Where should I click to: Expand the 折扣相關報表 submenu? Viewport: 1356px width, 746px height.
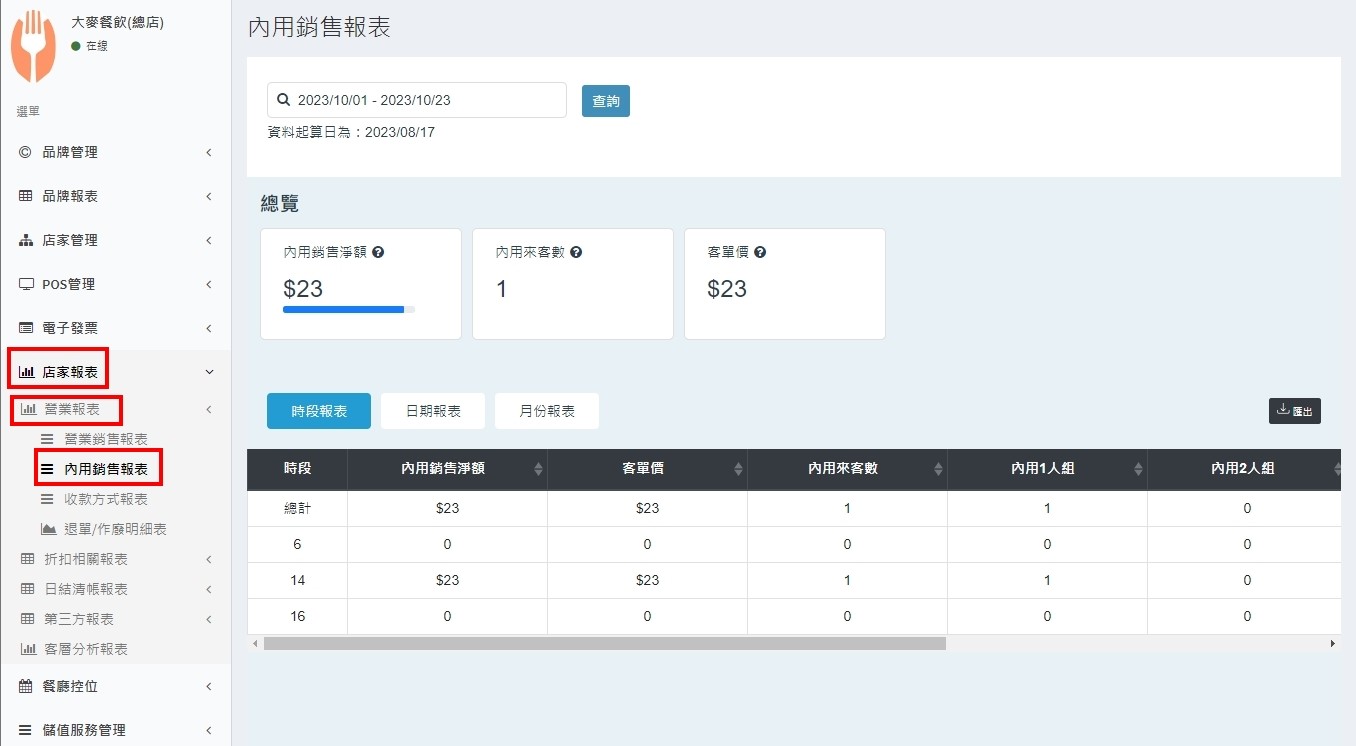coord(115,559)
